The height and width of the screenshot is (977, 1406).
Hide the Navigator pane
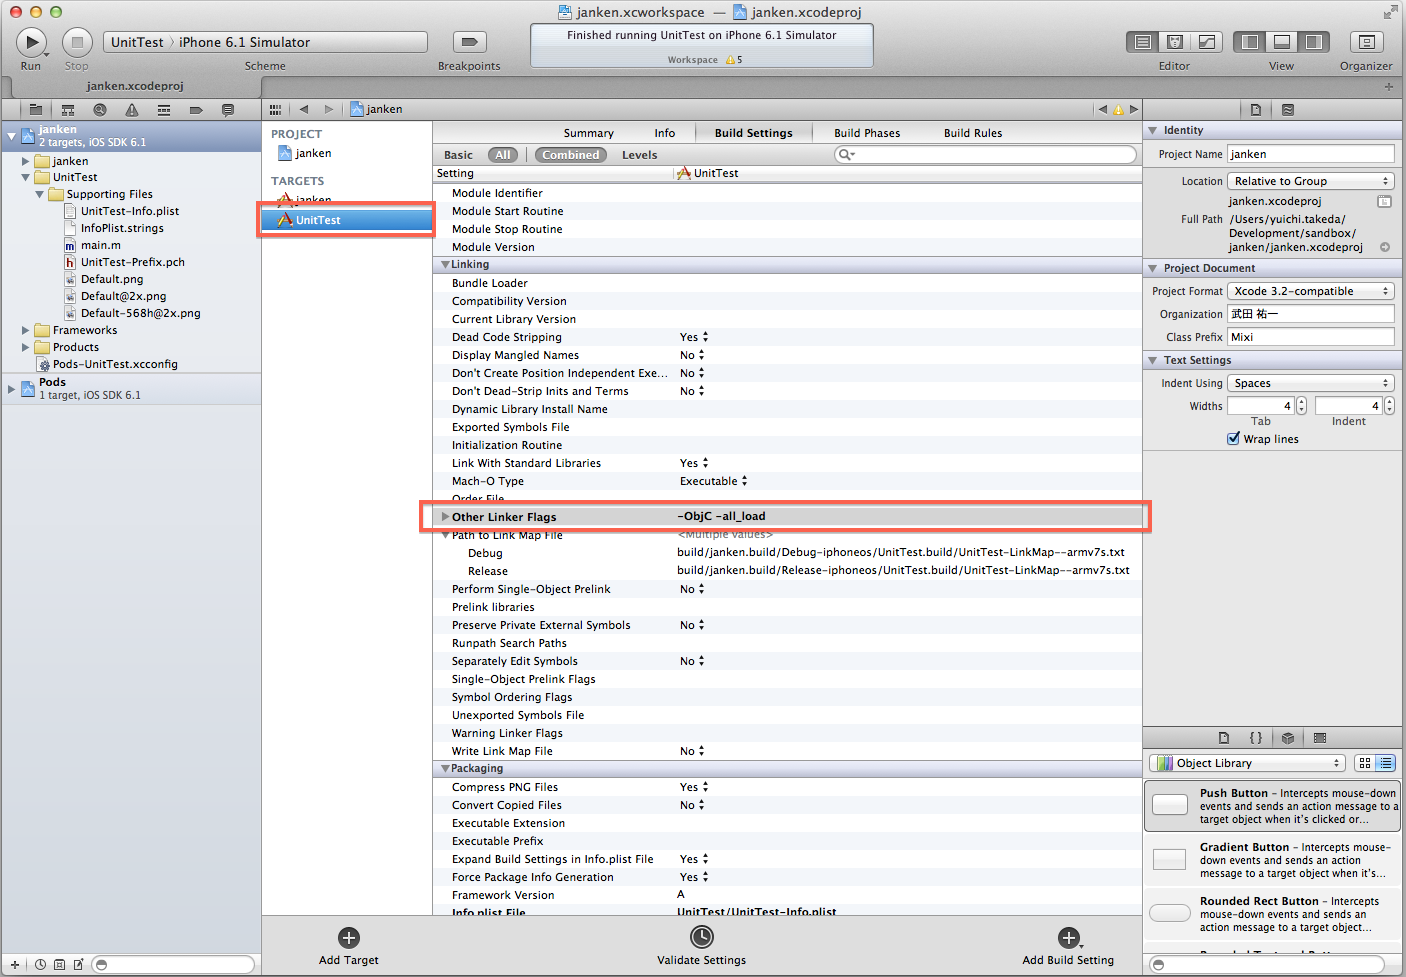[x=1249, y=42]
